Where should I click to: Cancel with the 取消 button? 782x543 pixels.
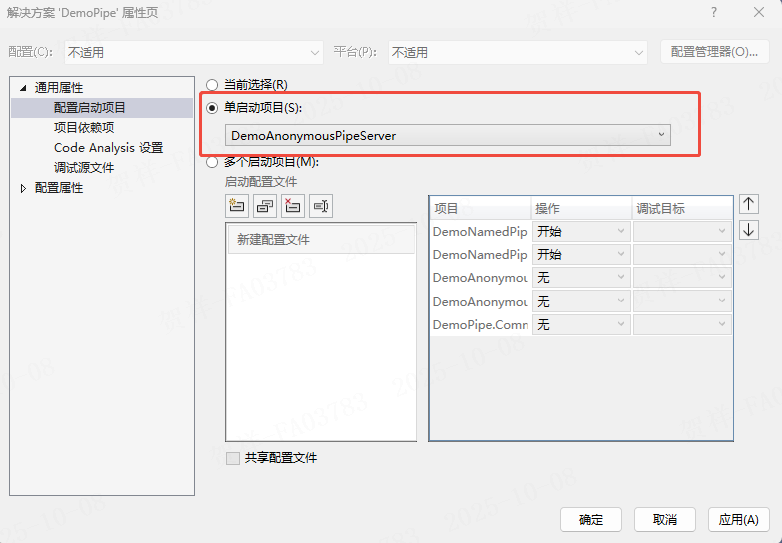pos(665,520)
